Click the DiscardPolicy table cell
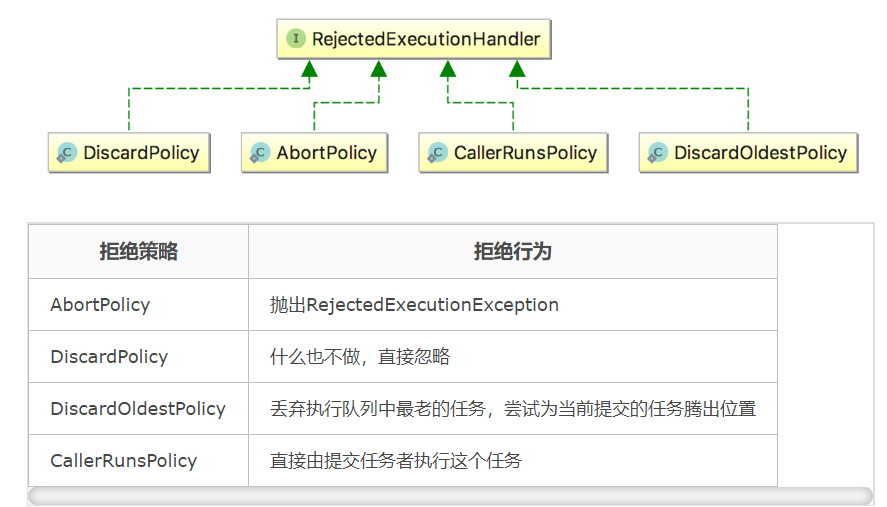This screenshot has width=887, height=507. [x=109, y=357]
